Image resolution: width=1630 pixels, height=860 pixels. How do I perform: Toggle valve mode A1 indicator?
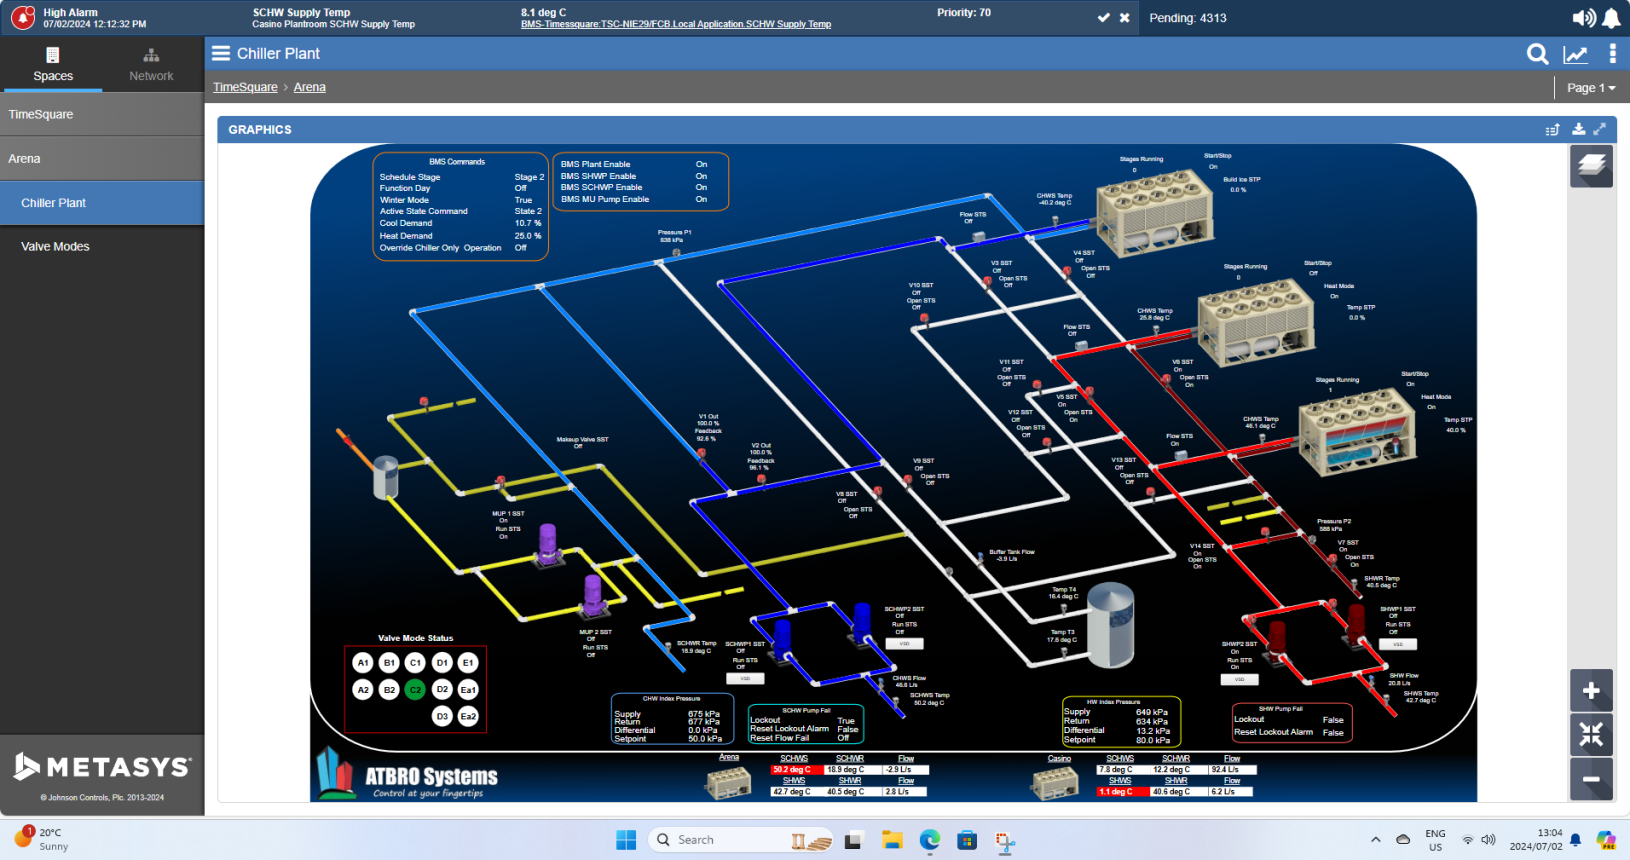click(x=363, y=663)
